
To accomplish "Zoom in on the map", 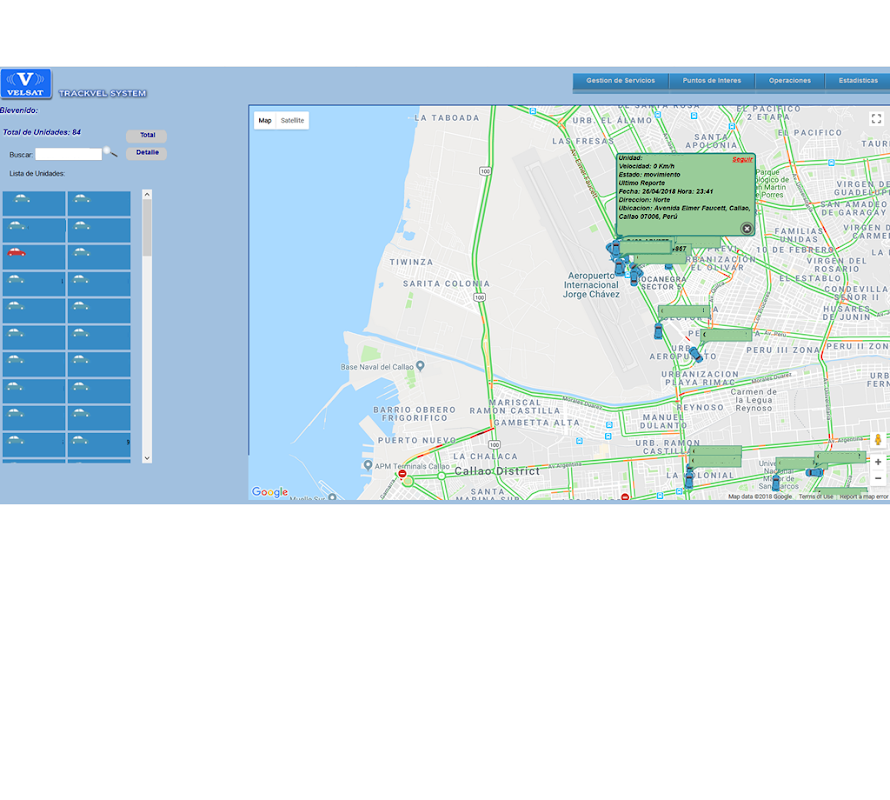I will point(878,462).
